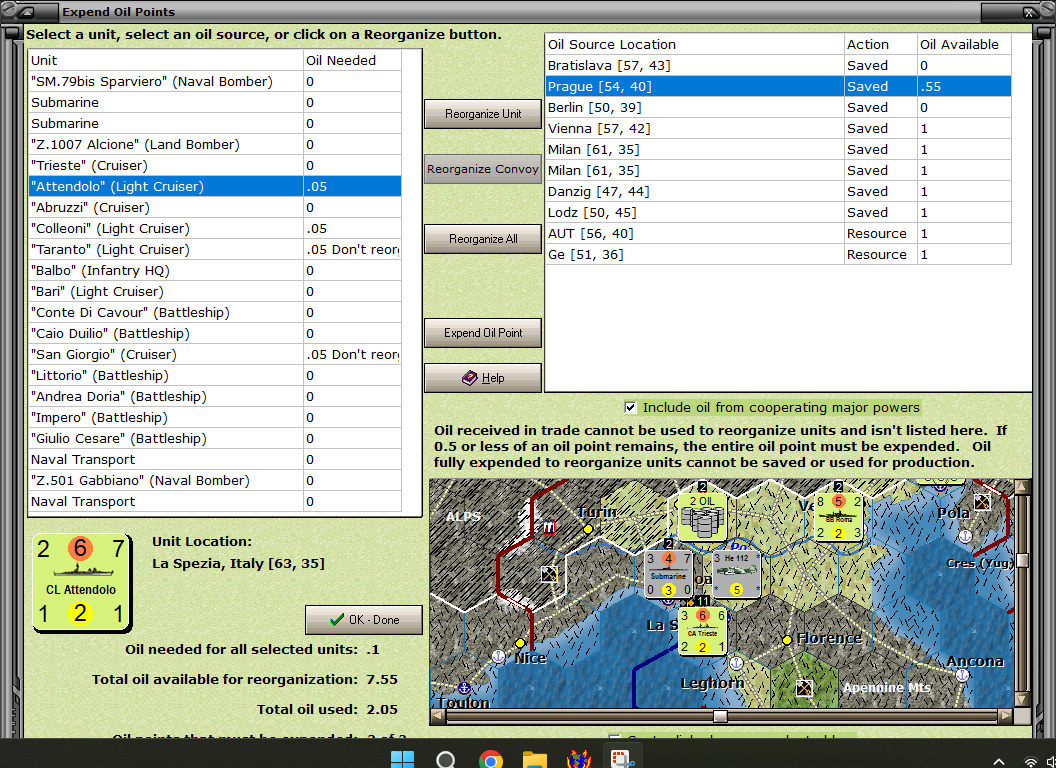Click the Toulon port anchor icon

[464, 688]
